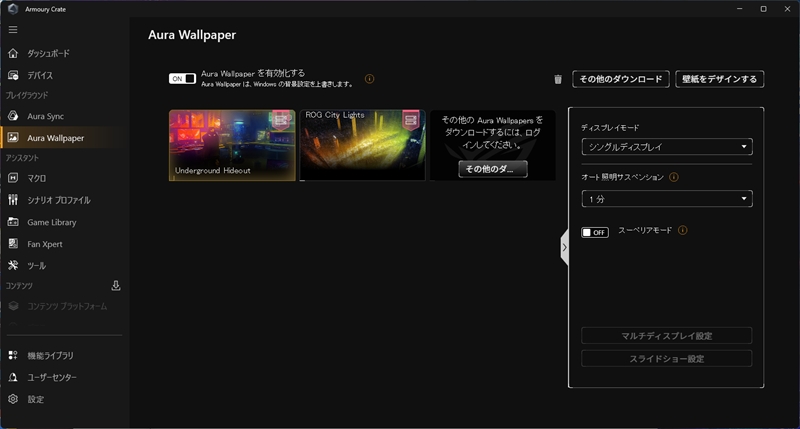Screen dimensions: 800x429
Task: Click the download icon beside コンテンツ
Action: (116, 286)
